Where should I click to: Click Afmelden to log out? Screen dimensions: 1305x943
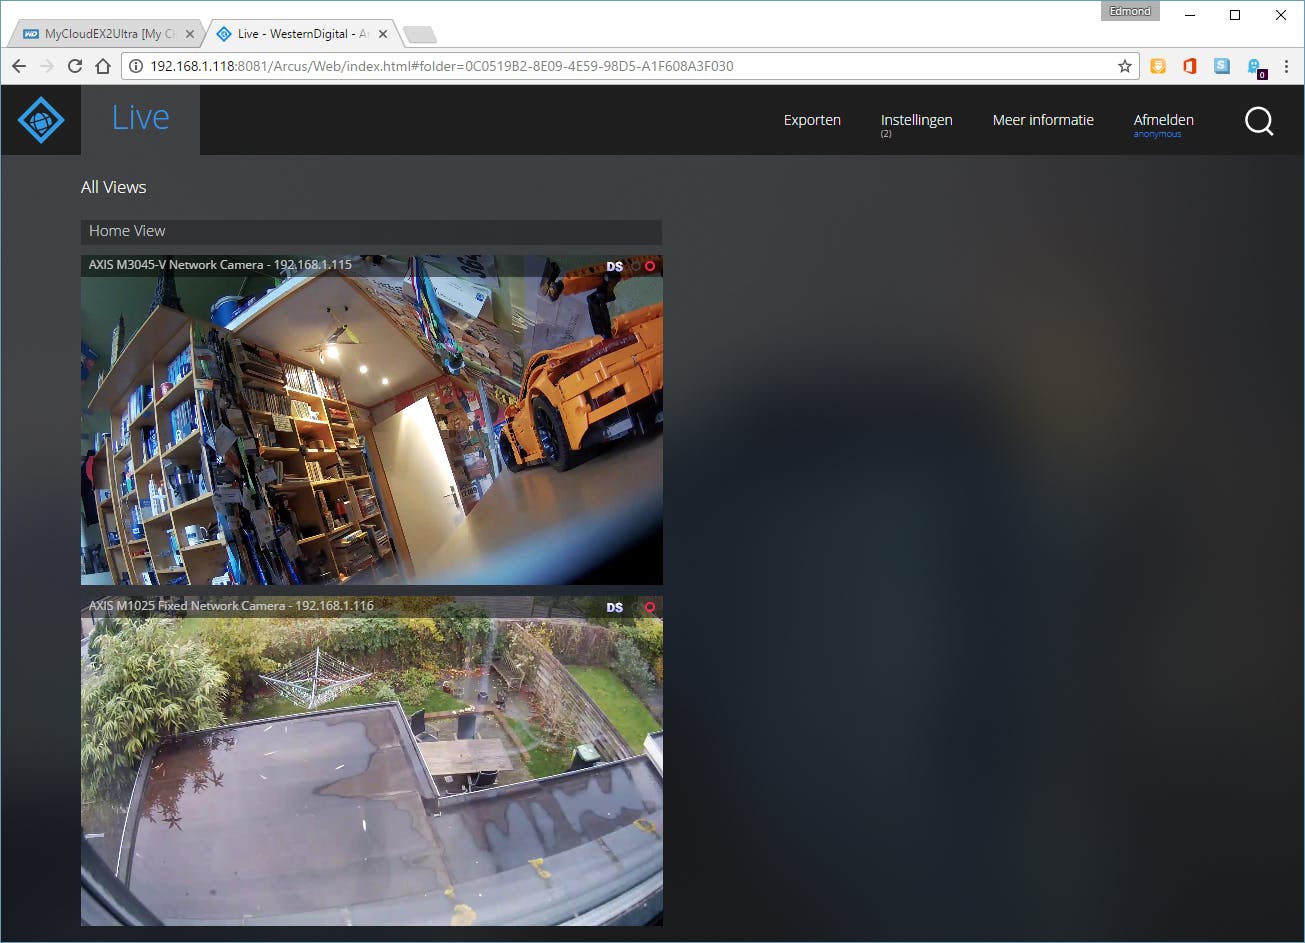click(x=1163, y=120)
